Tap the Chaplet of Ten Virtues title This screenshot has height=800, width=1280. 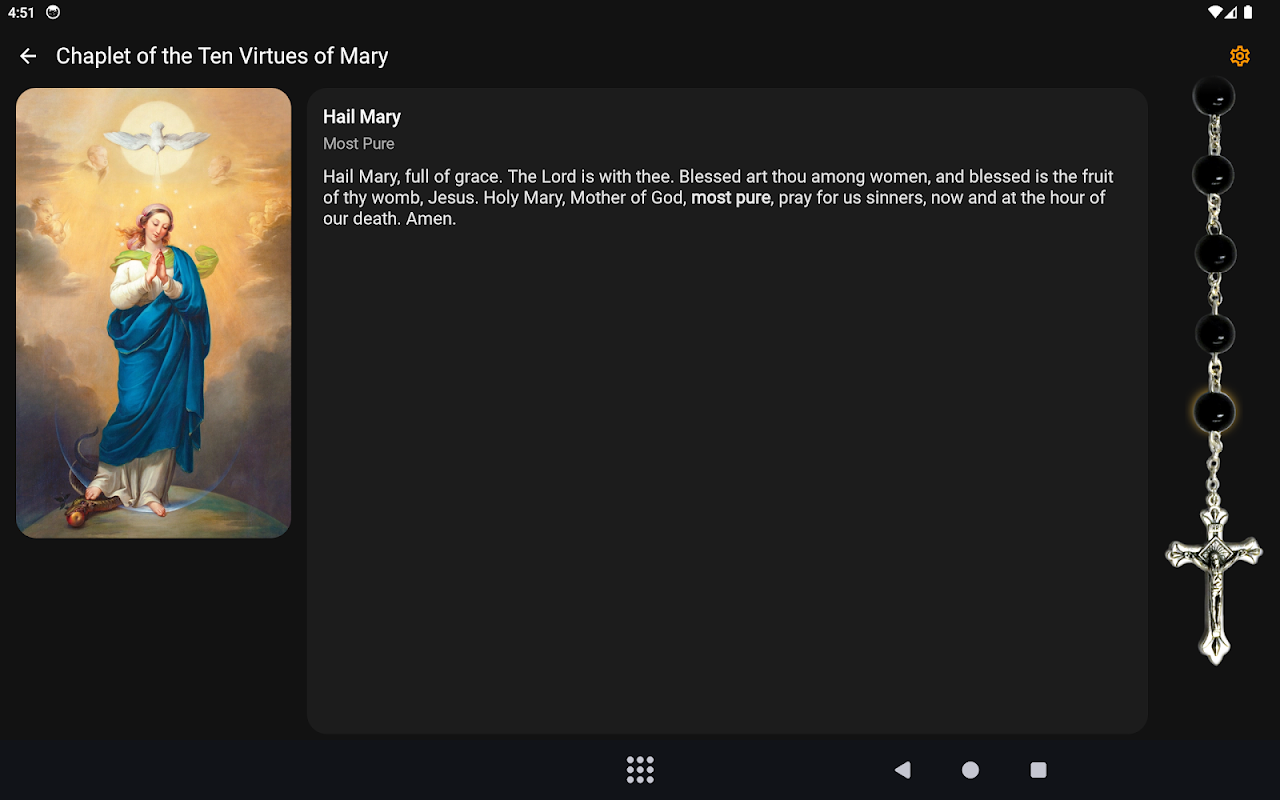click(222, 56)
